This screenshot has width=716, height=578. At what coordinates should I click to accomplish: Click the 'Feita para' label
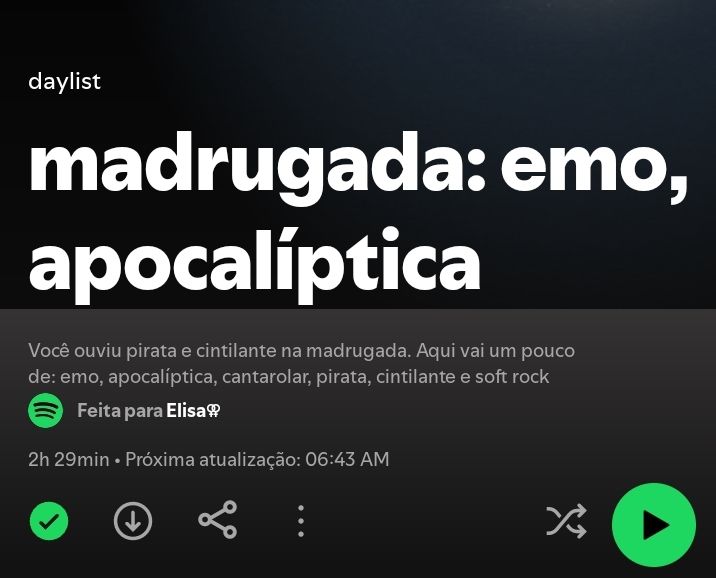(x=120, y=410)
